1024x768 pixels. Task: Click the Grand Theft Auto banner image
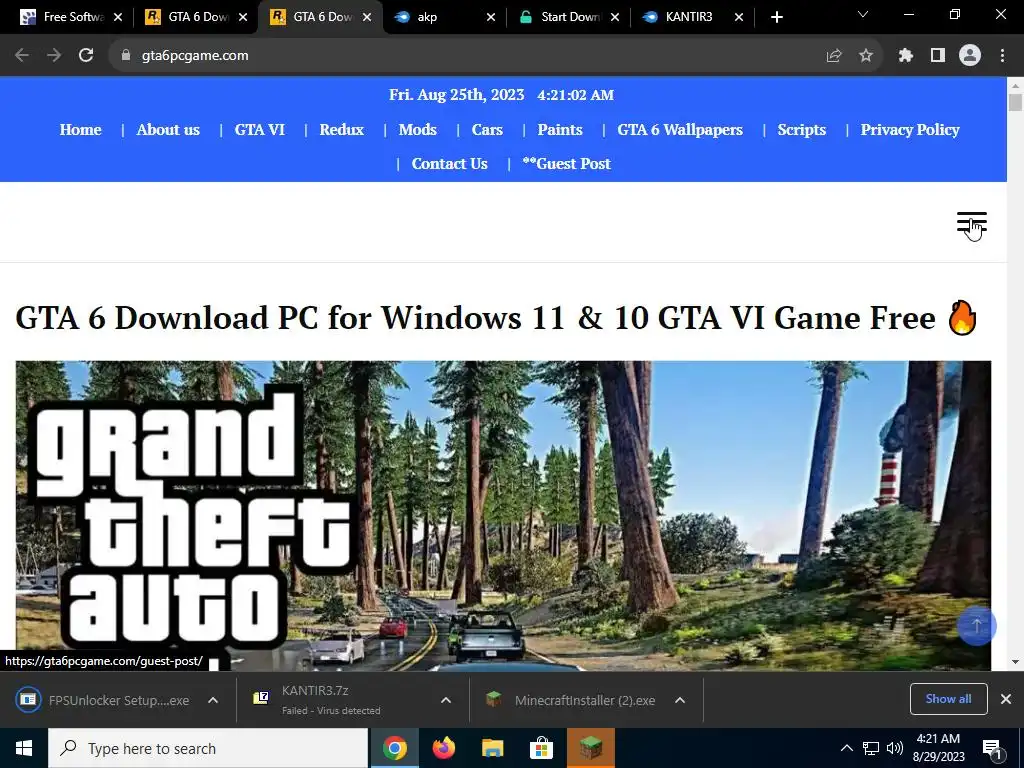(503, 516)
